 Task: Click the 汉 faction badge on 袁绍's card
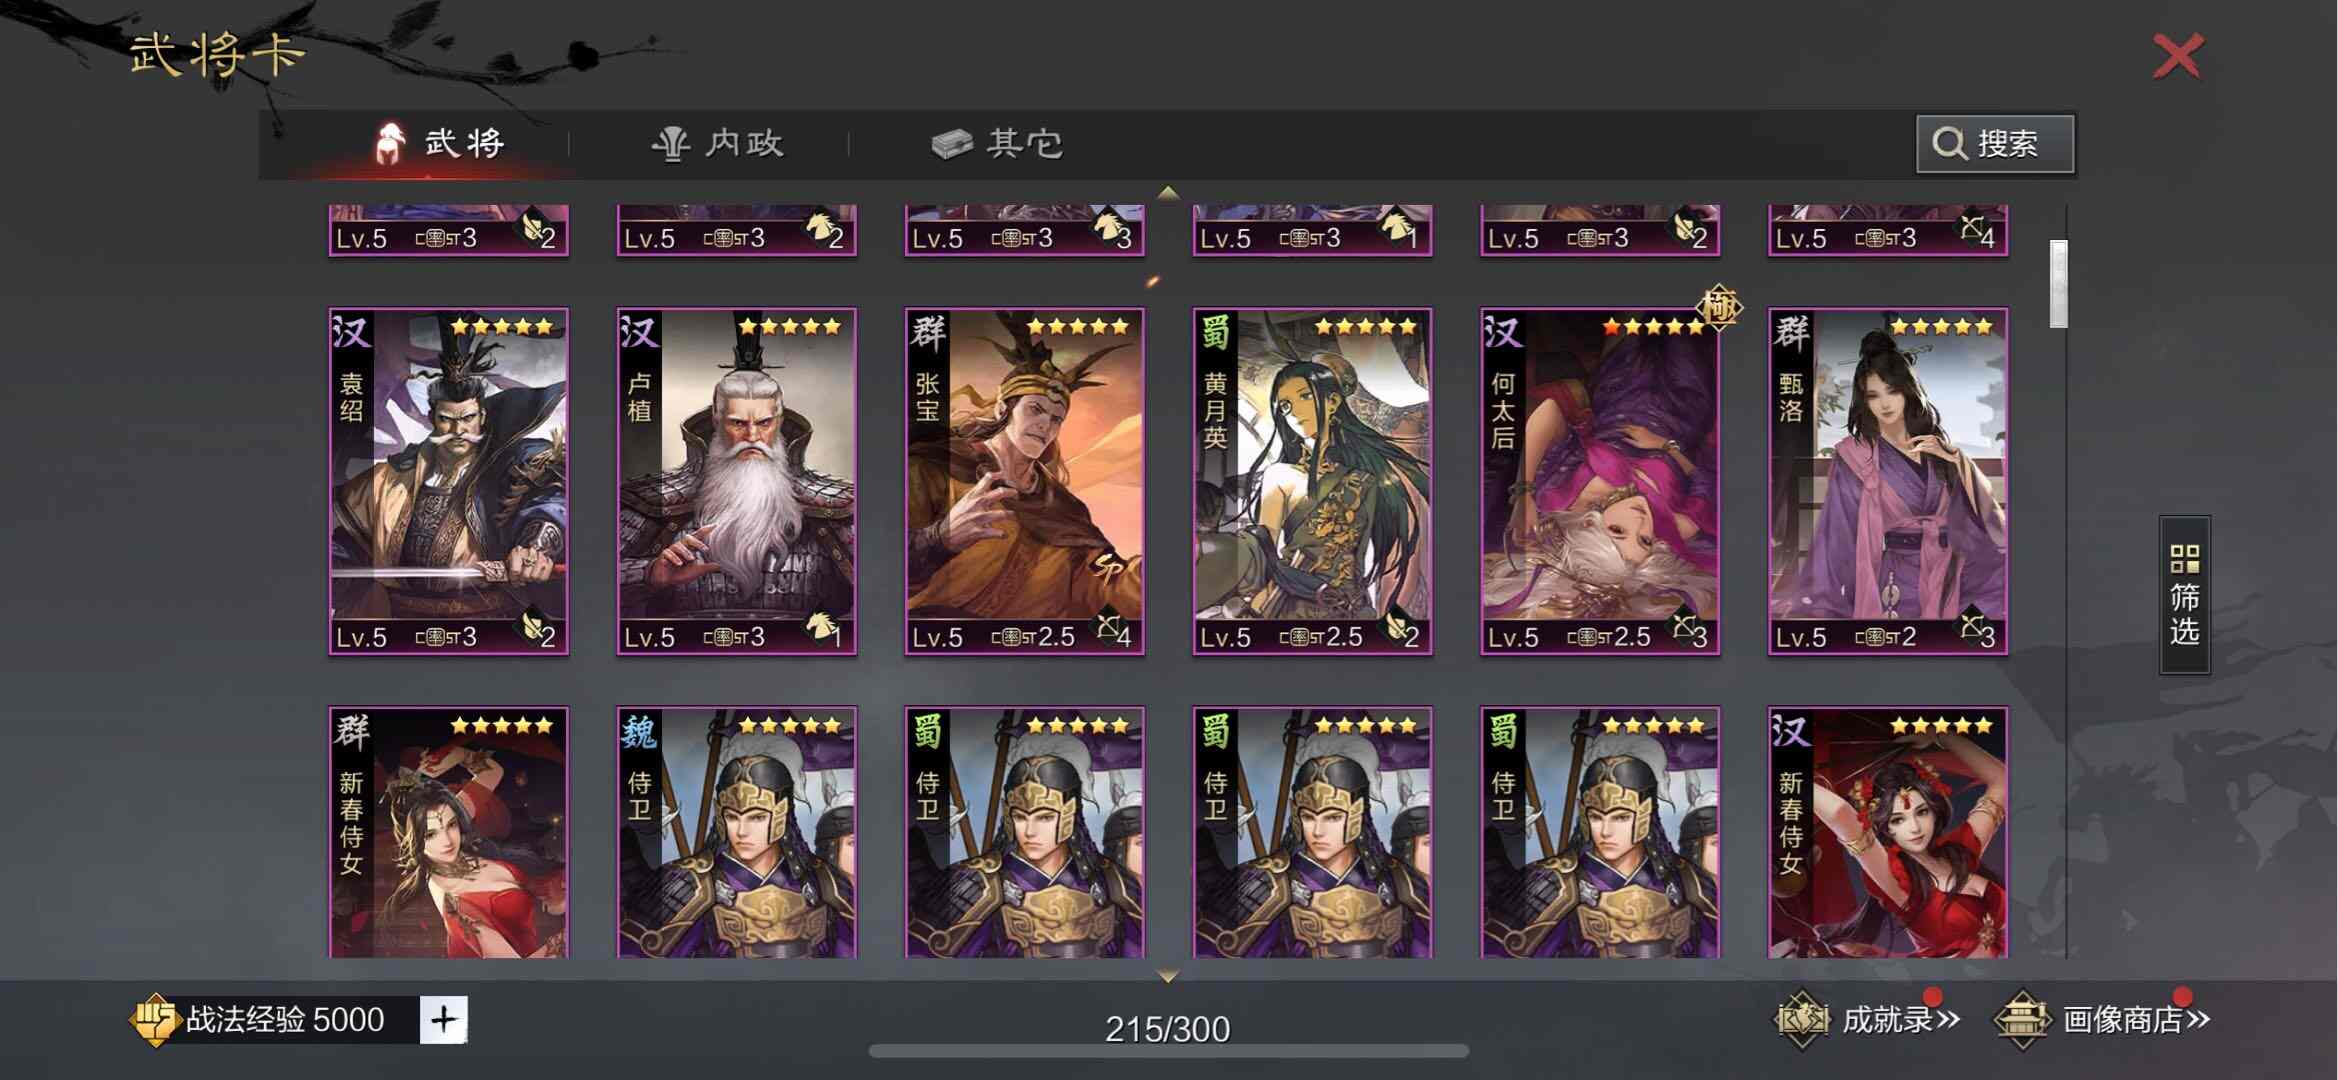click(351, 332)
